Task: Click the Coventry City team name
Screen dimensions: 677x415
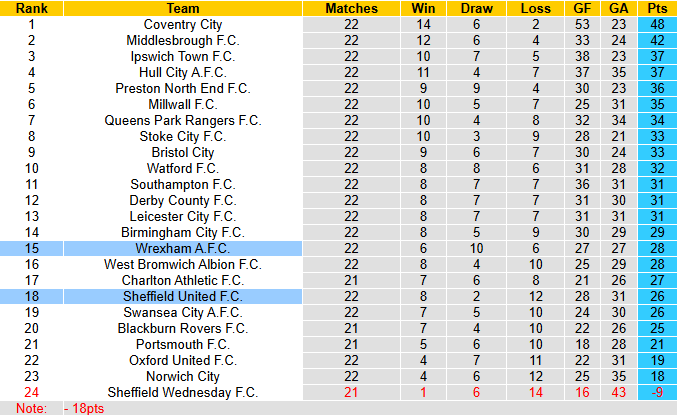Action: (x=182, y=24)
